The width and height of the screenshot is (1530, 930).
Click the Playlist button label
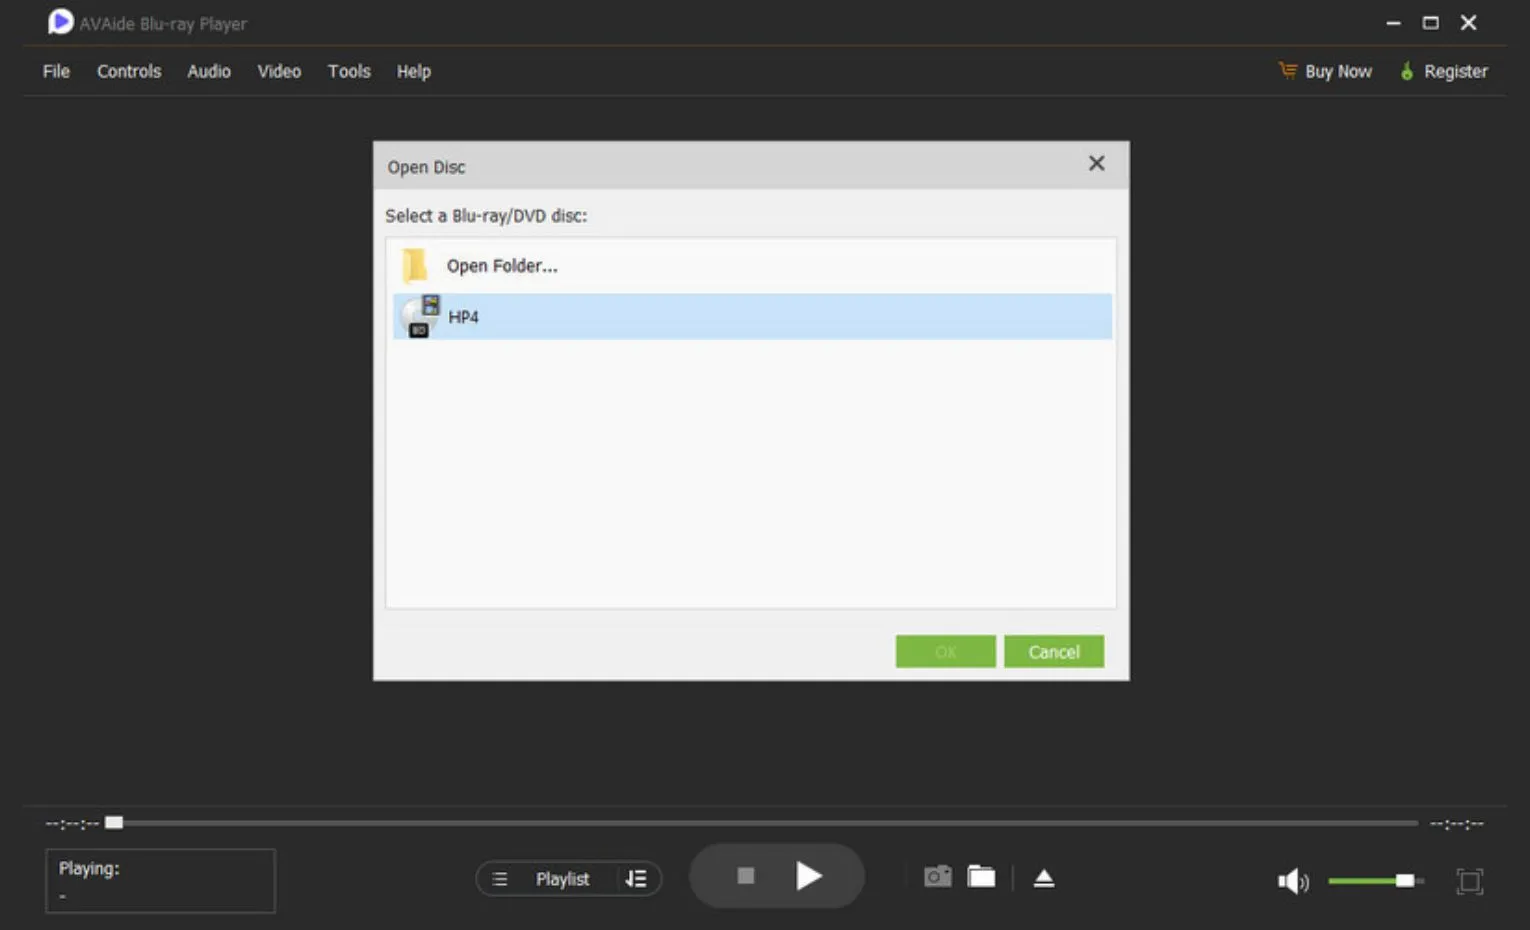pos(562,879)
